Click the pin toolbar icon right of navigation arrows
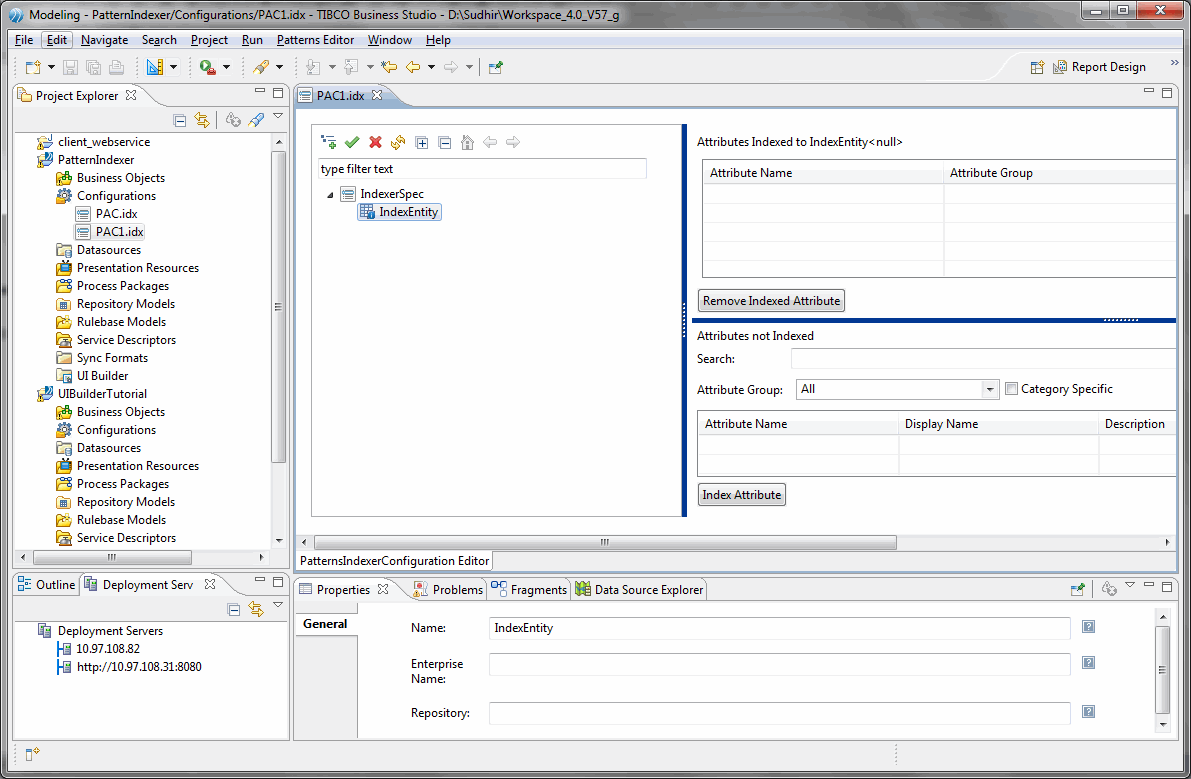 pyautogui.click(x=495, y=67)
